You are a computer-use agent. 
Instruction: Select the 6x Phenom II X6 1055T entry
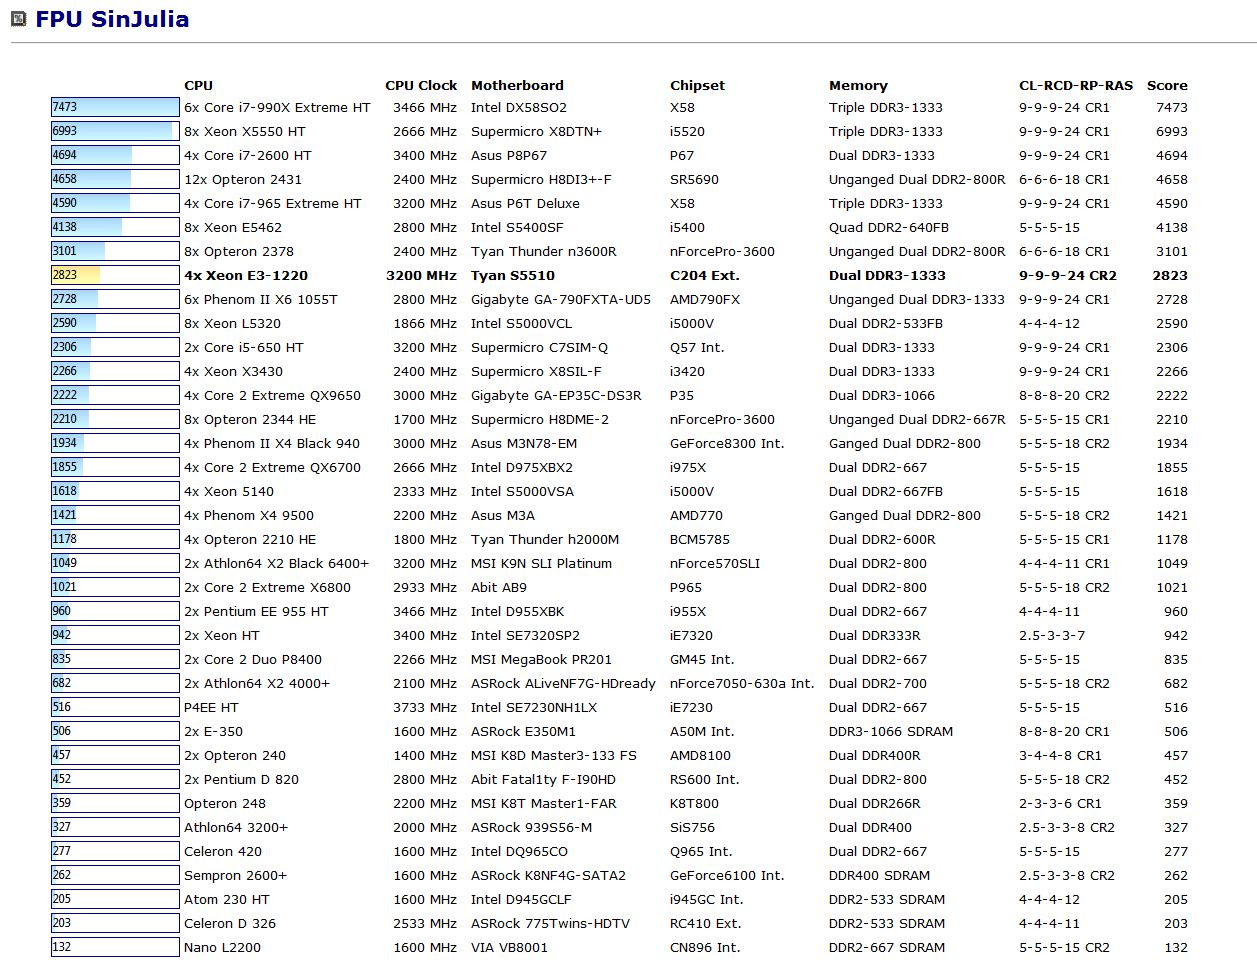coord(261,299)
